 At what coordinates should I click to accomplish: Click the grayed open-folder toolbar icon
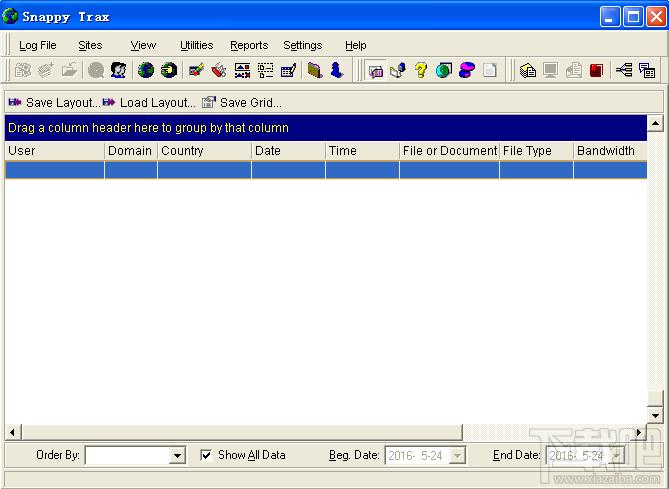(x=69, y=70)
